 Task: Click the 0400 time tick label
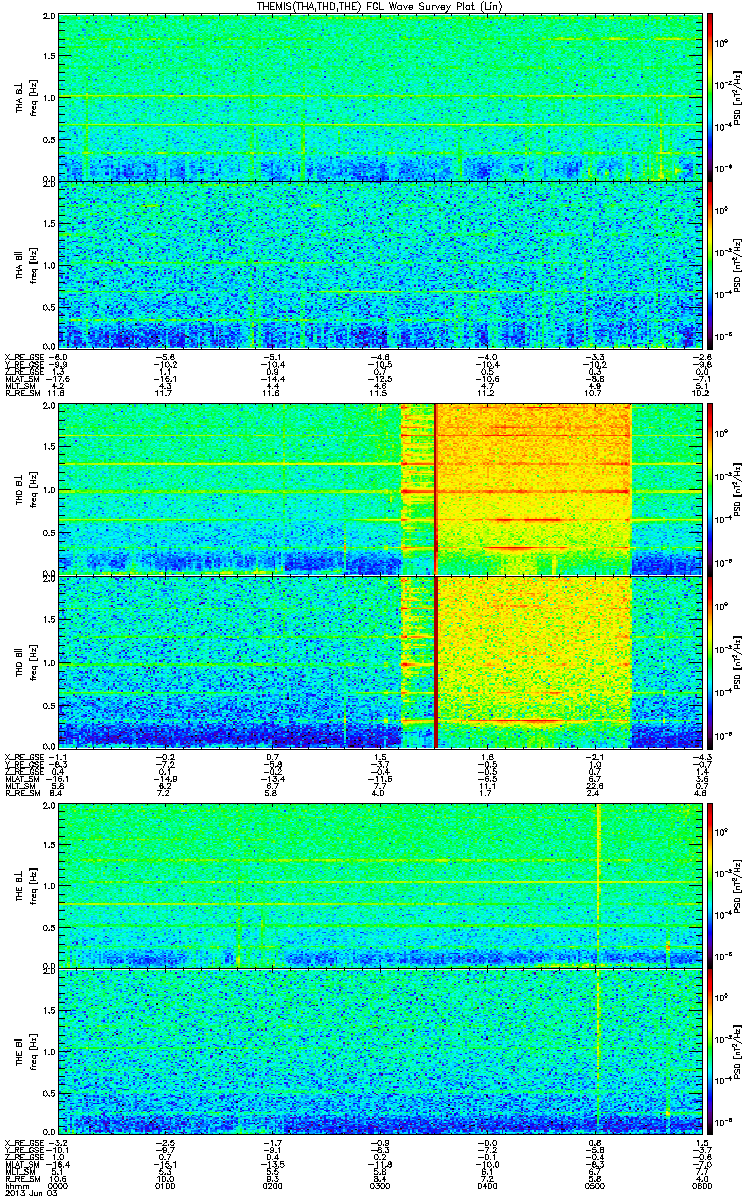coord(487,1187)
